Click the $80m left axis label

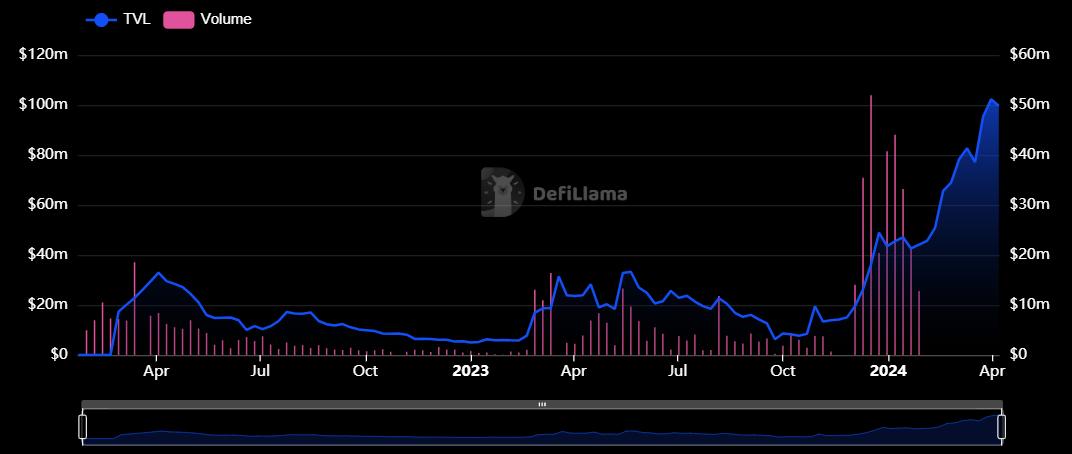click(x=47, y=155)
